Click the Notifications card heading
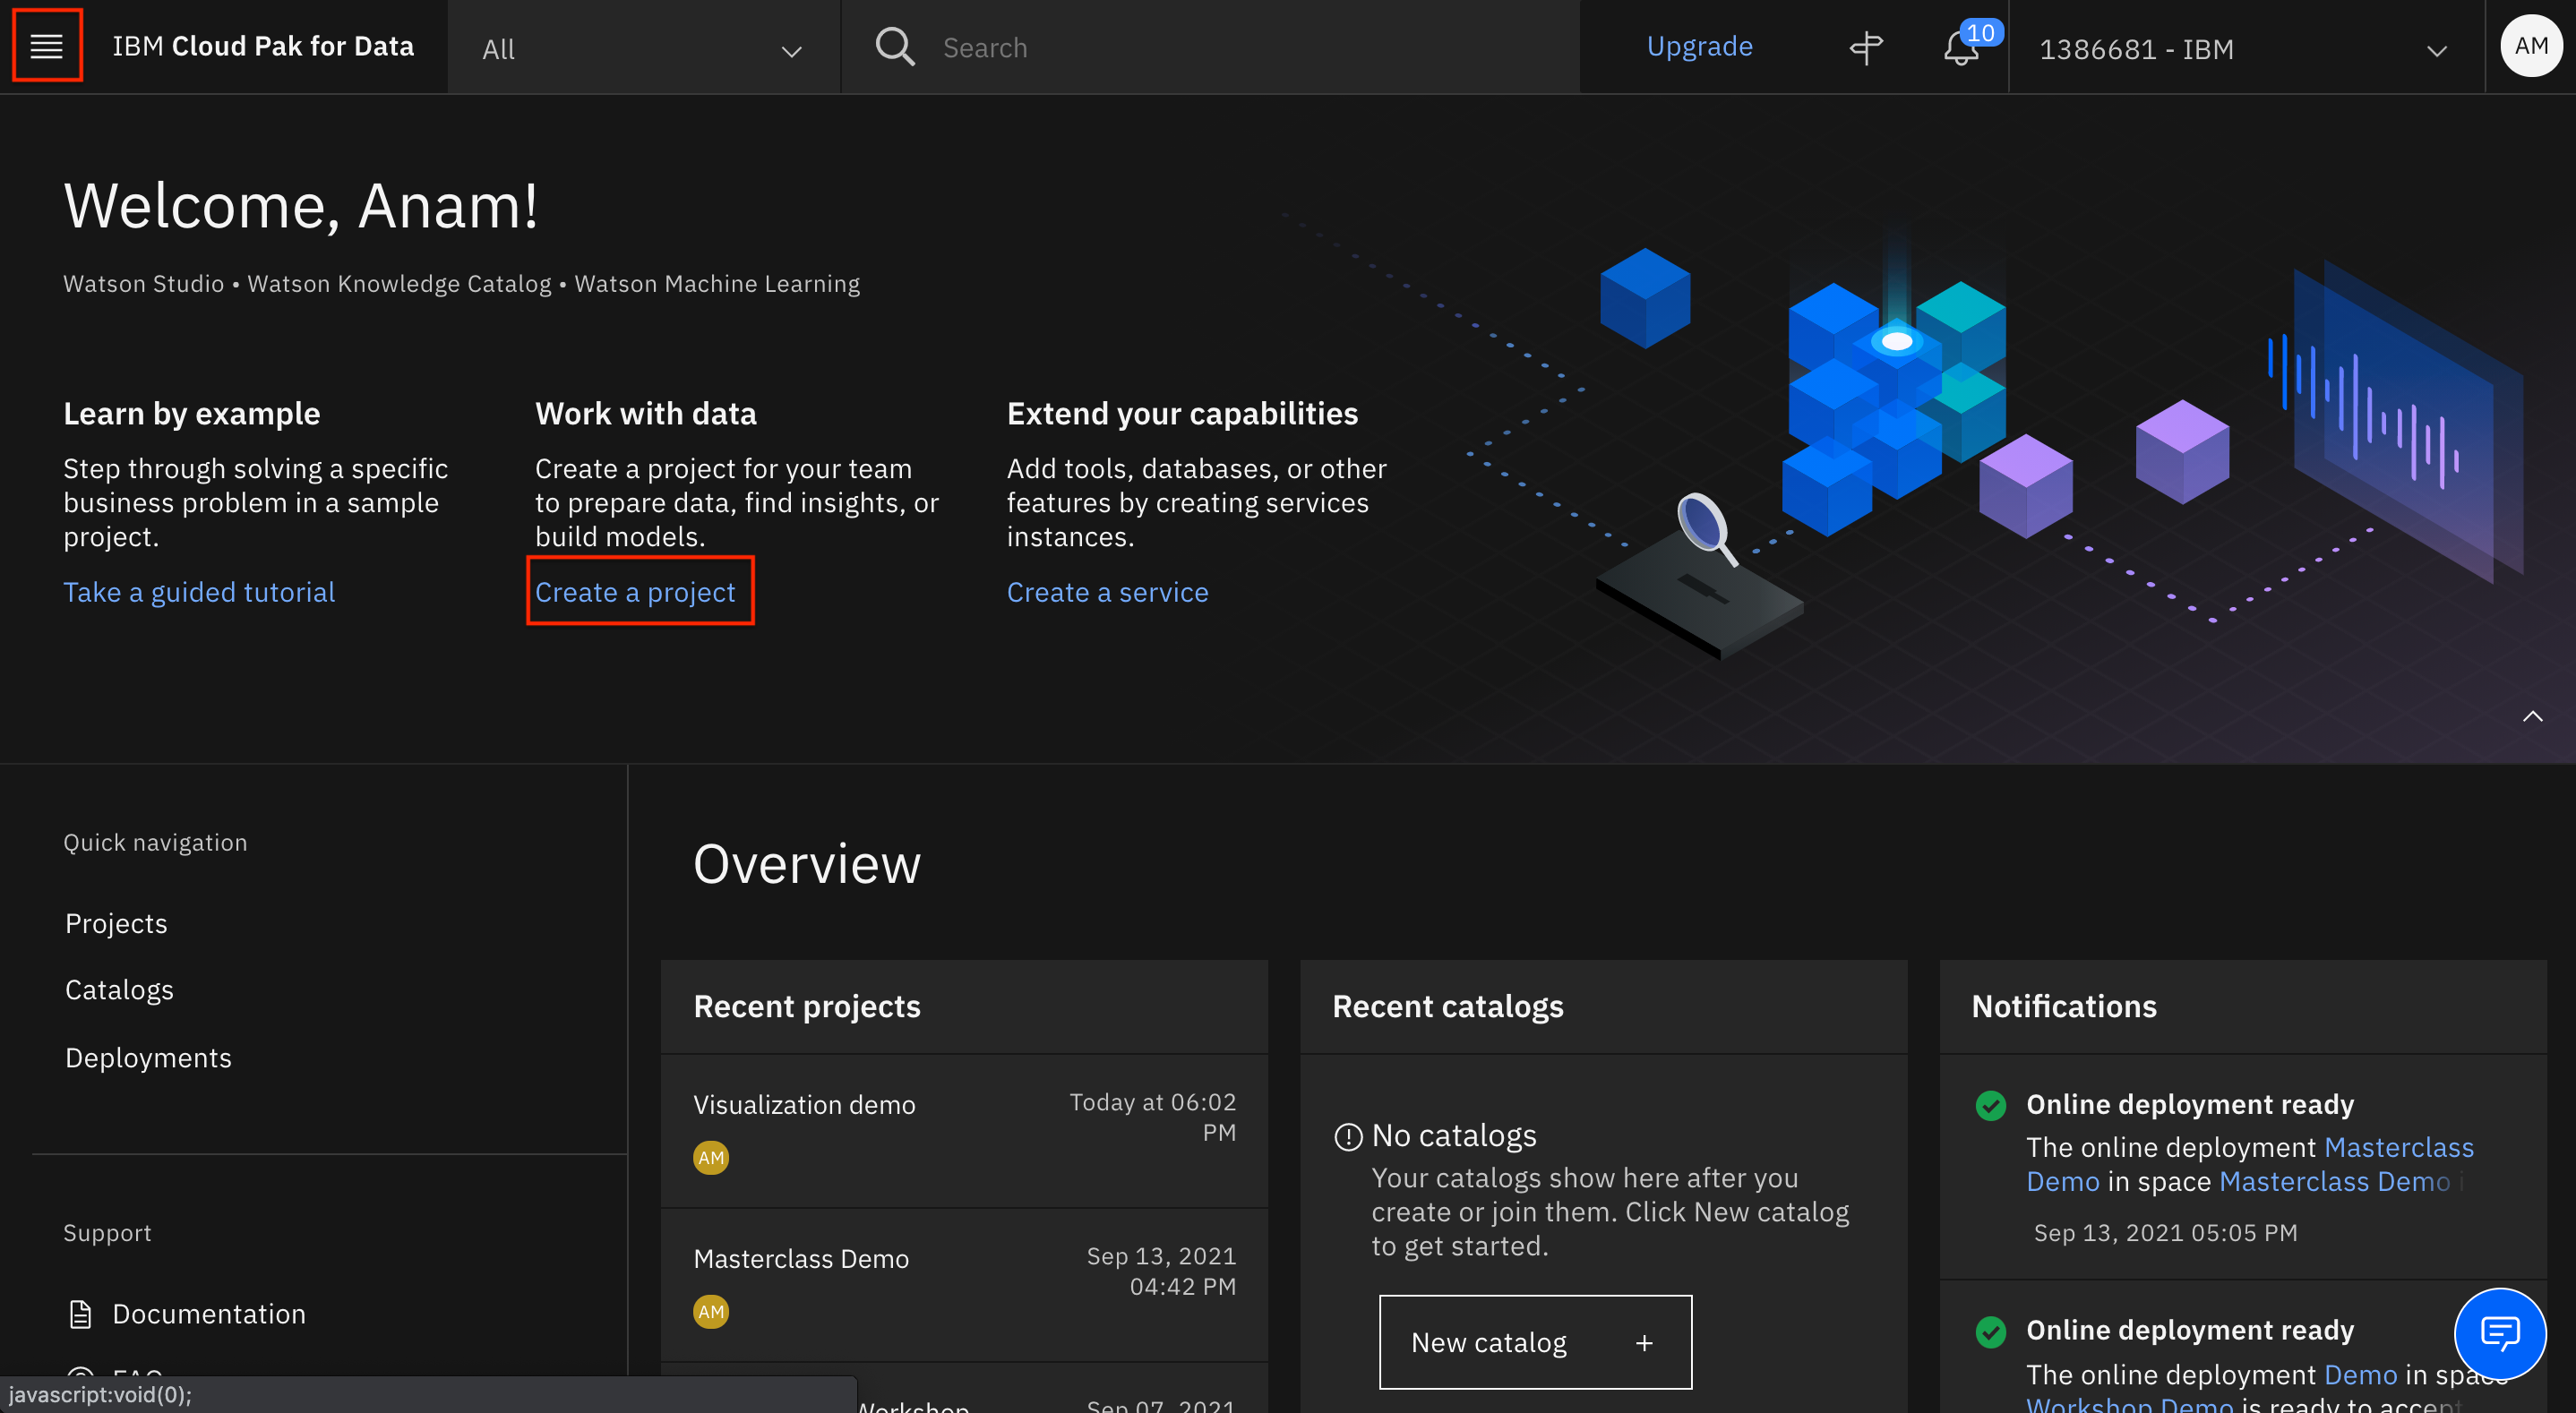Image resolution: width=2576 pixels, height=1413 pixels. [2064, 1006]
